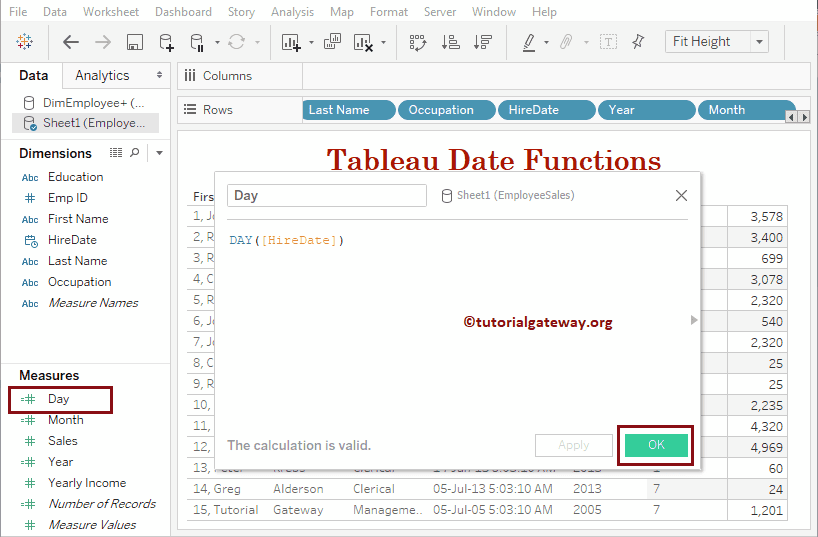Click the view data grid icon in Dimensions

(x=116, y=152)
